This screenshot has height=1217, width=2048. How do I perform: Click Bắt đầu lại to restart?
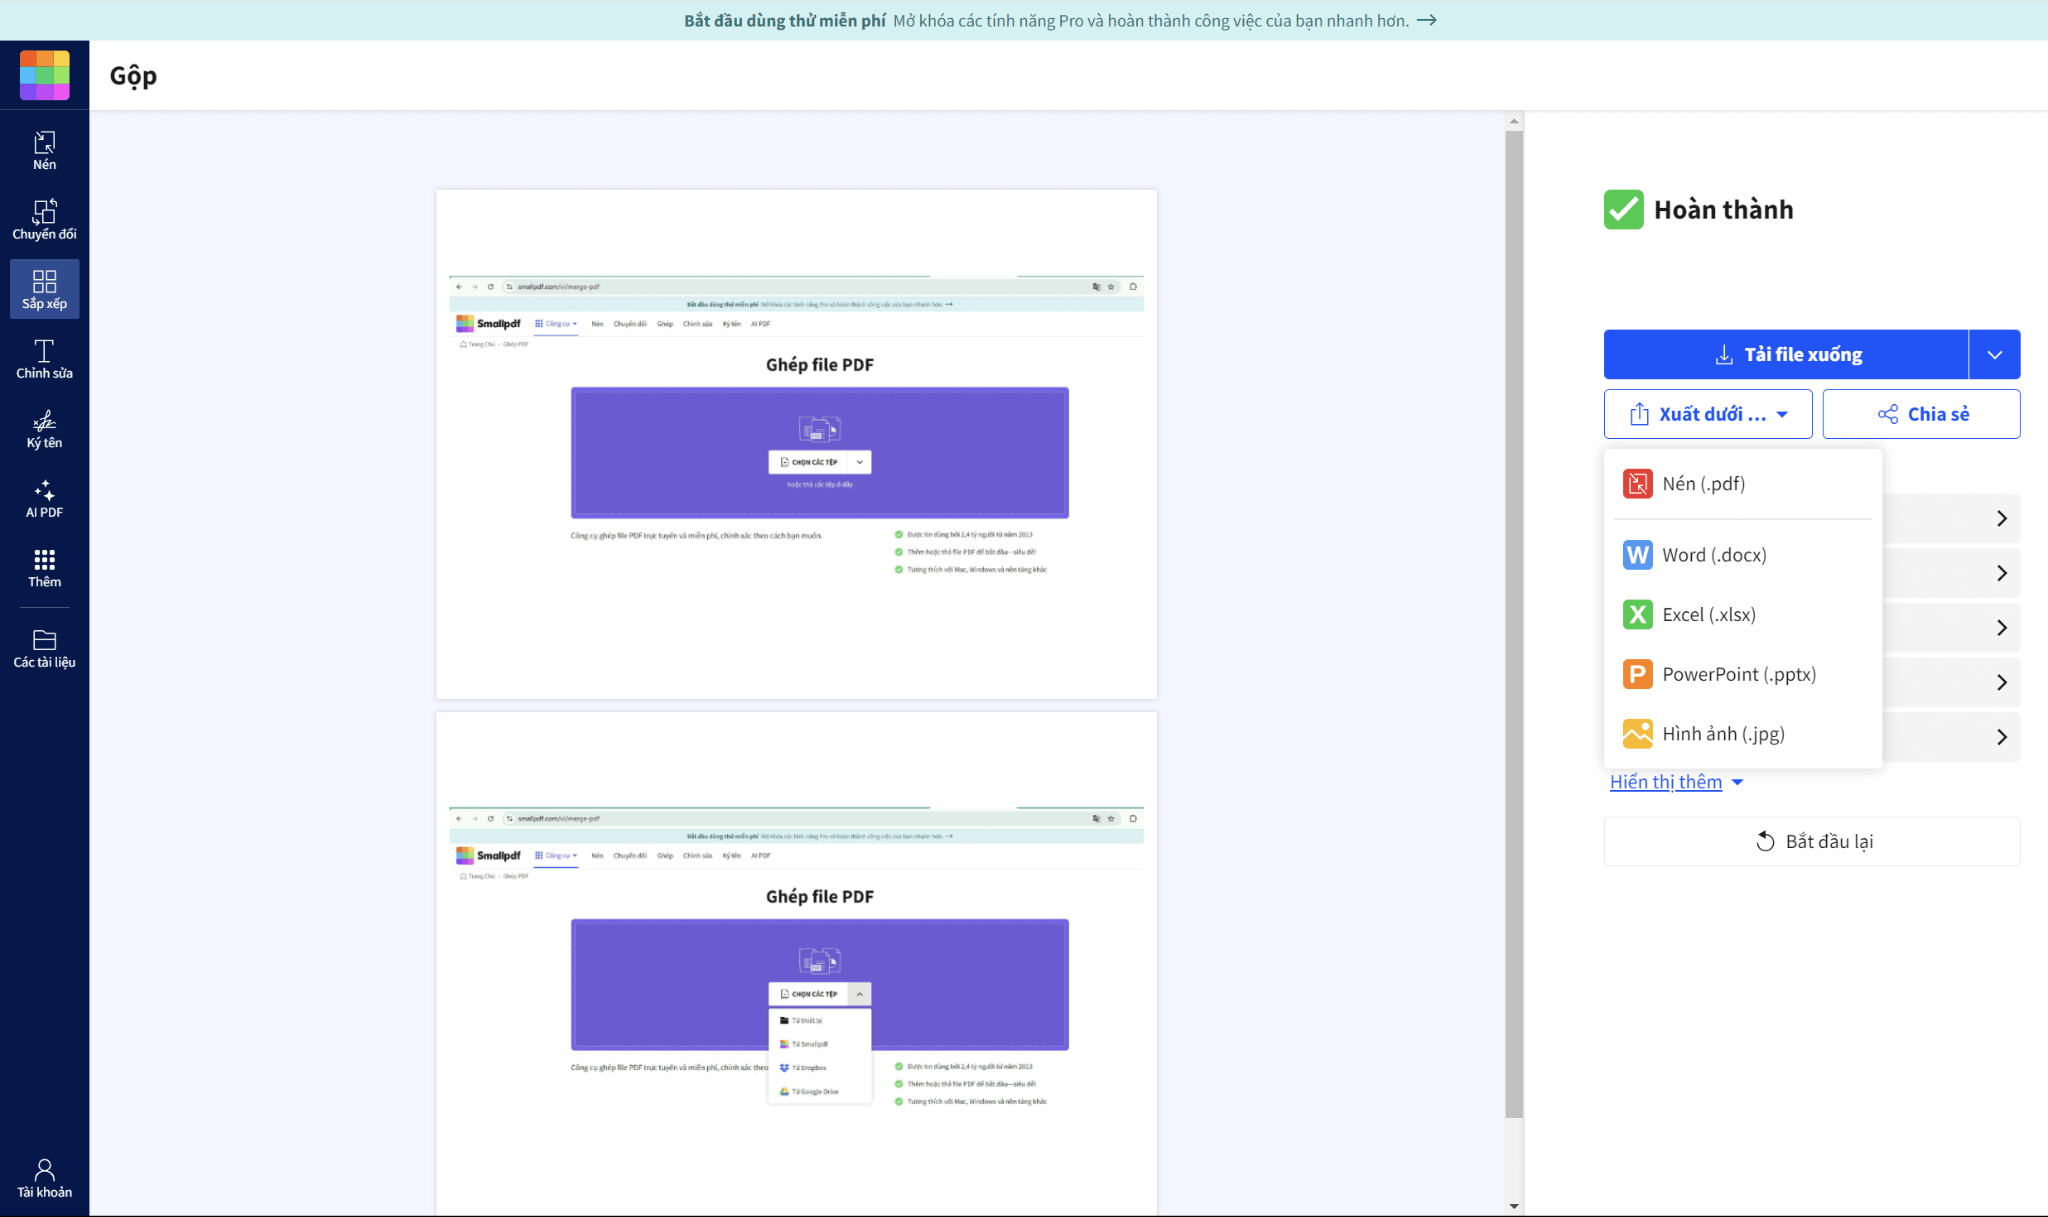(1812, 841)
